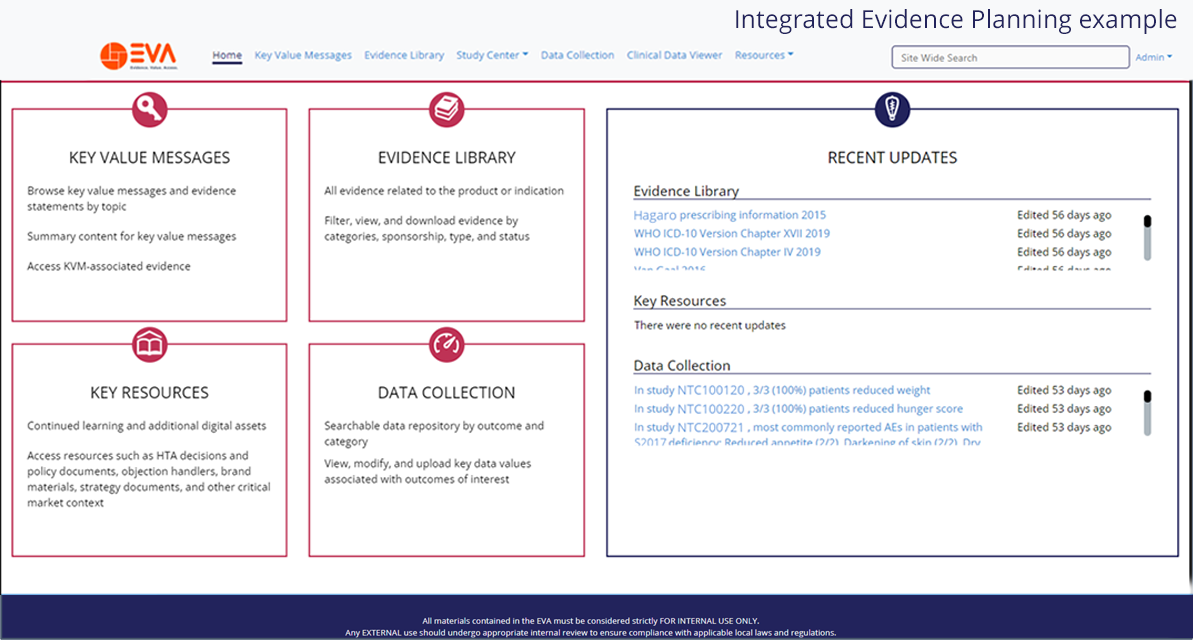Click 'Edited 53 days ago' beside NTC100120 entry
Viewport: 1193px width, 640px height.
click(1064, 390)
